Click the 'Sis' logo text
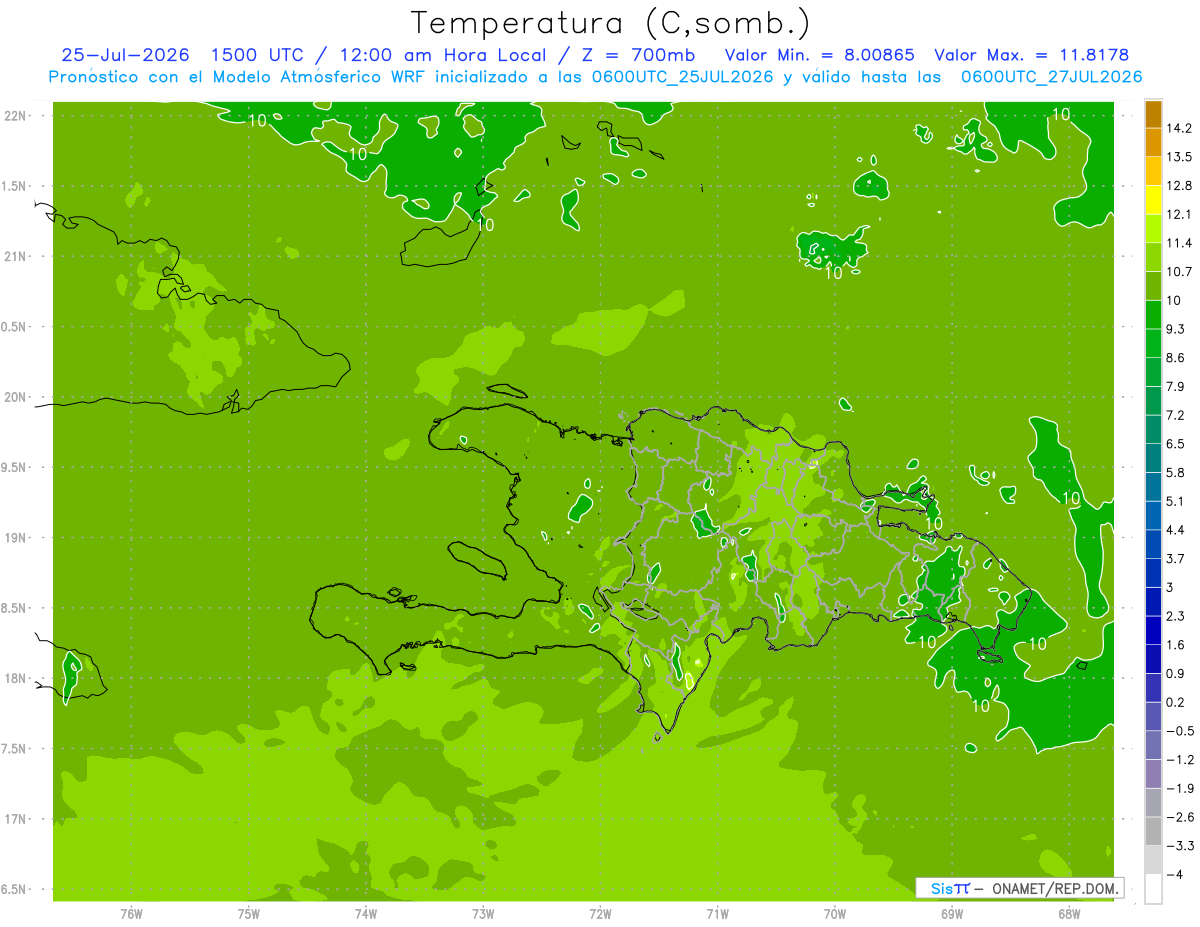1200x927 pixels. (x=942, y=888)
